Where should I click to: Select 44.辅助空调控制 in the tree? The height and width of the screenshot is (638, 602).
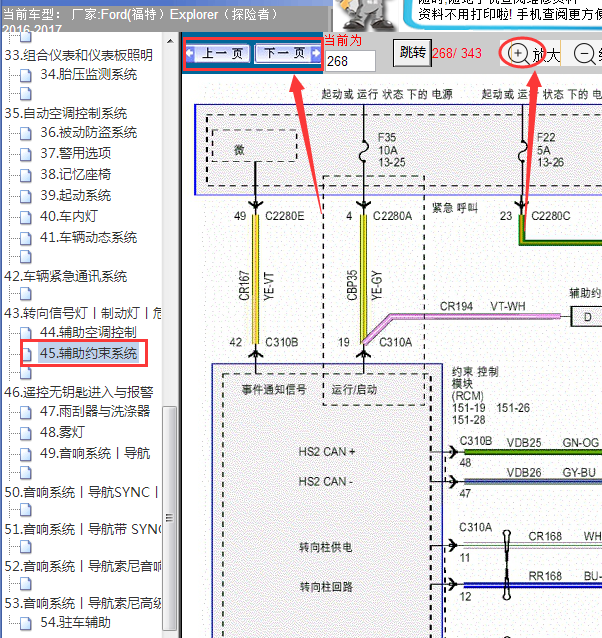88,332
